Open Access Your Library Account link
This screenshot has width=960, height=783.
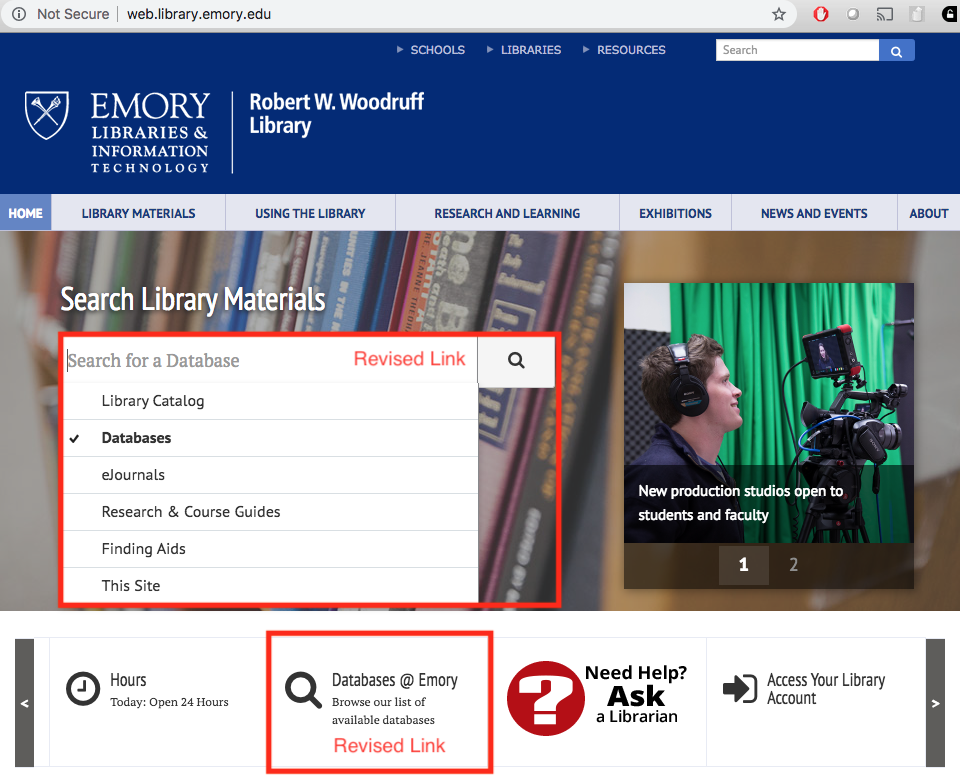tap(825, 689)
